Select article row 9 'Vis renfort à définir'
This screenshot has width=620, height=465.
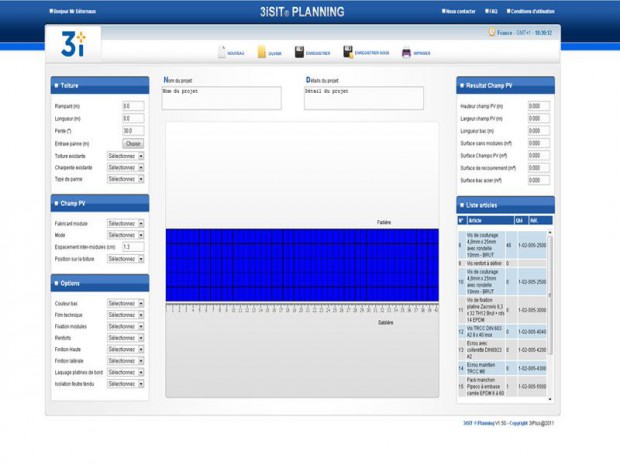point(502,263)
